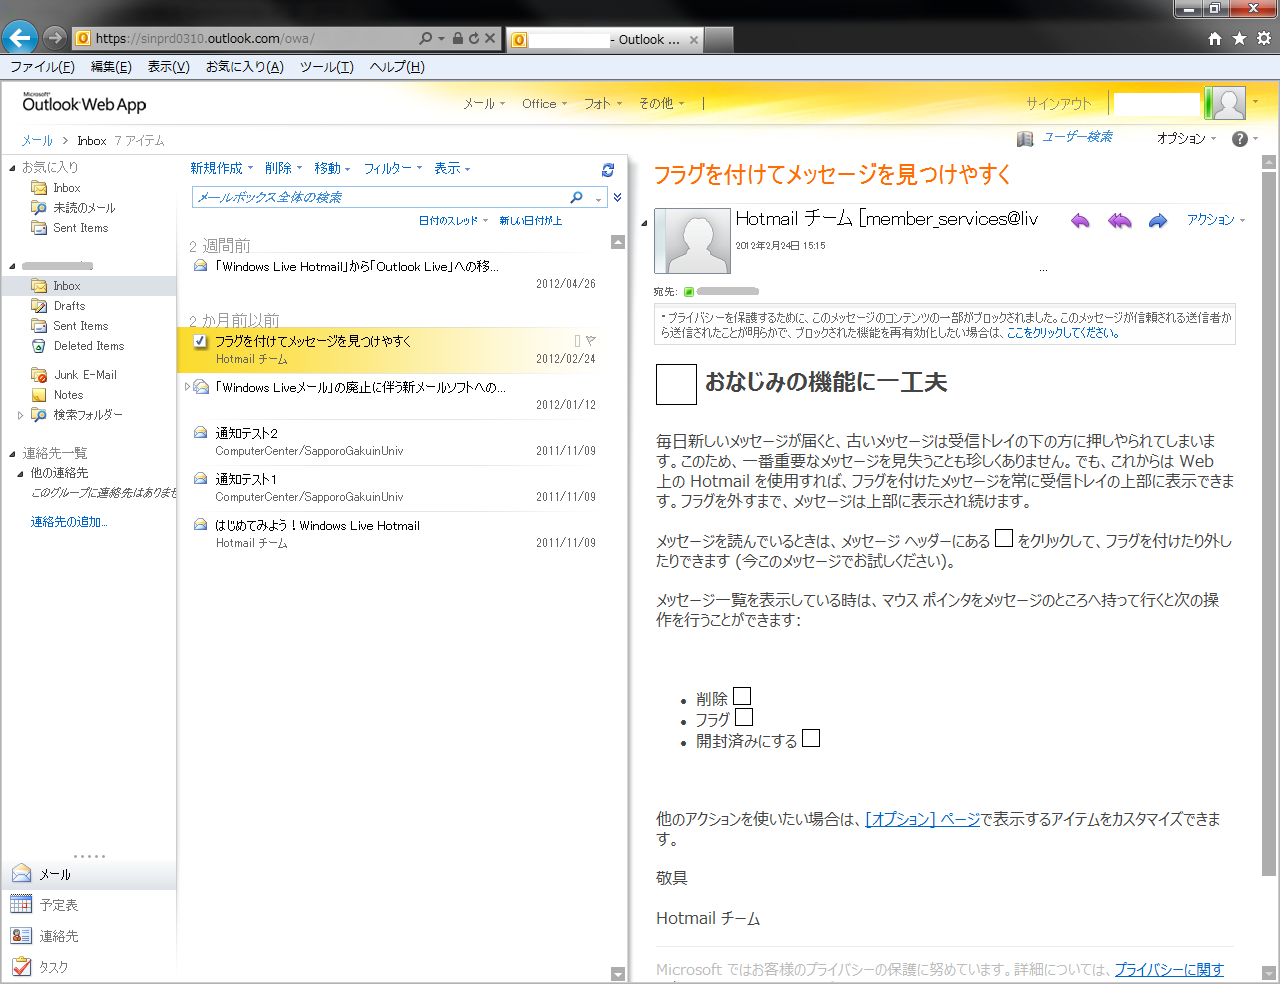Open the browser favorites star icon
The width and height of the screenshot is (1280, 984).
pyautogui.click(x=1239, y=38)
